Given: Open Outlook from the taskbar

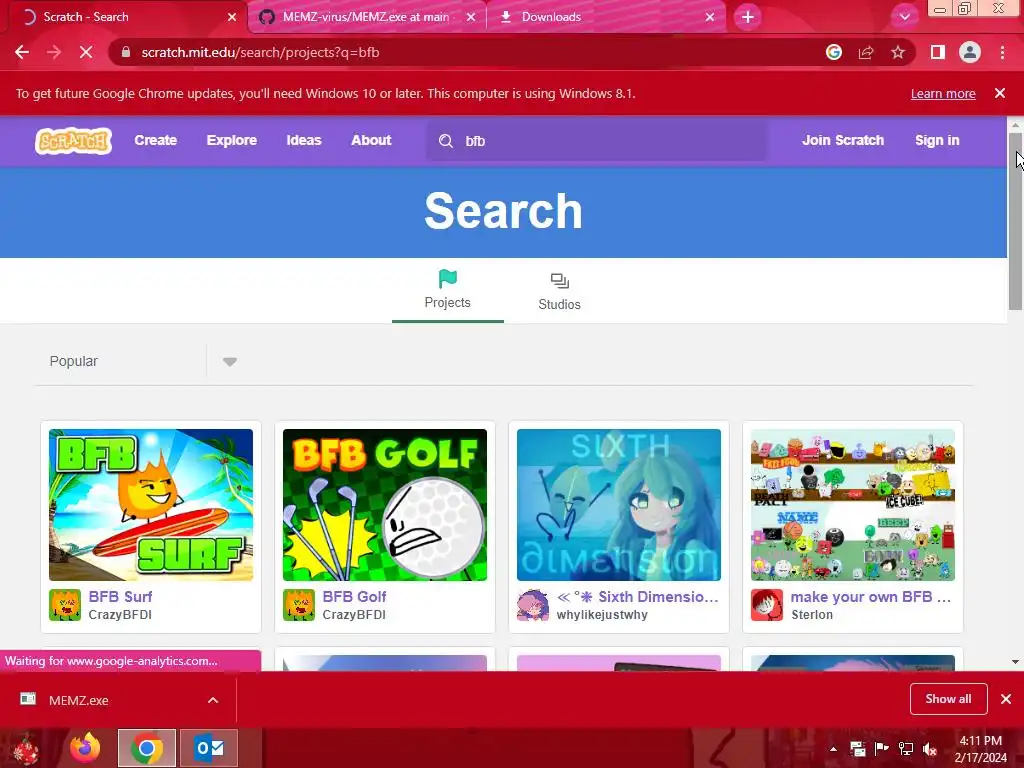Looking at the screenshot, I should (x=209, y=748).
